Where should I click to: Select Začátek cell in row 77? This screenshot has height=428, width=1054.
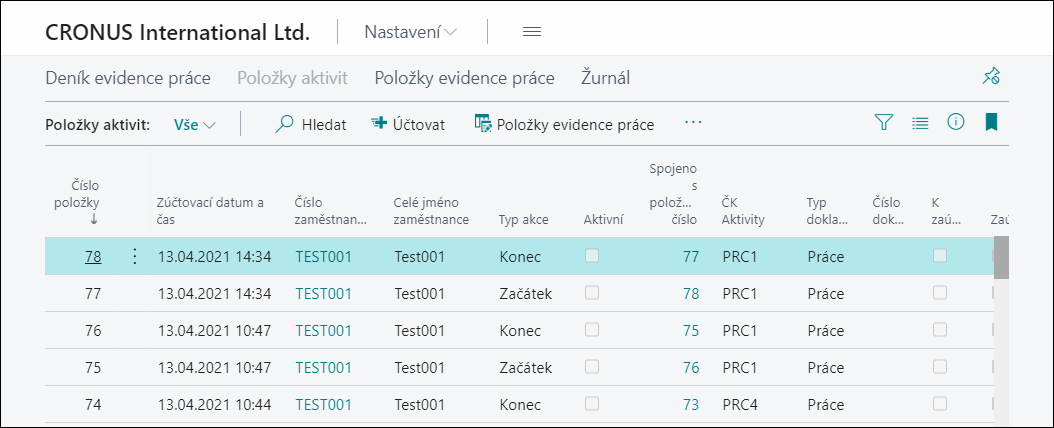coord(526,294)
